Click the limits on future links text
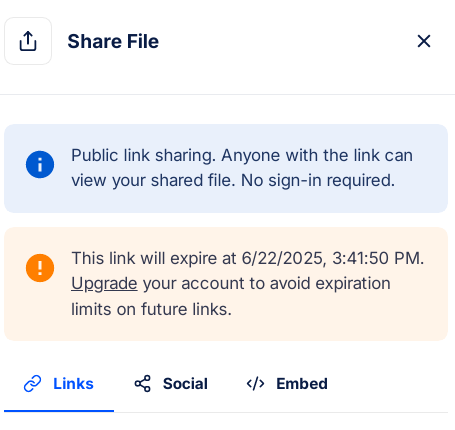The height and width of the screenshot is (430, 455). tap(151, 309)
